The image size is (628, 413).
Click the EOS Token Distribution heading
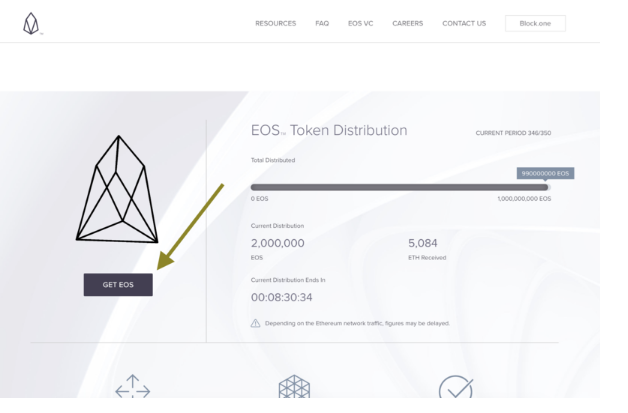pyautogui.click(x=329, y=131)
